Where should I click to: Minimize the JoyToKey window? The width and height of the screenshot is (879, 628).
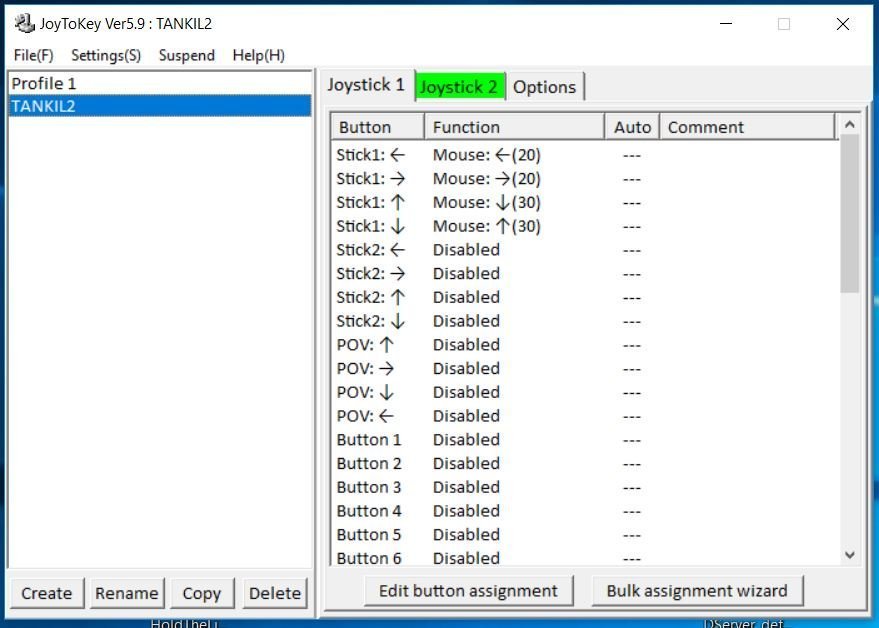726,24
